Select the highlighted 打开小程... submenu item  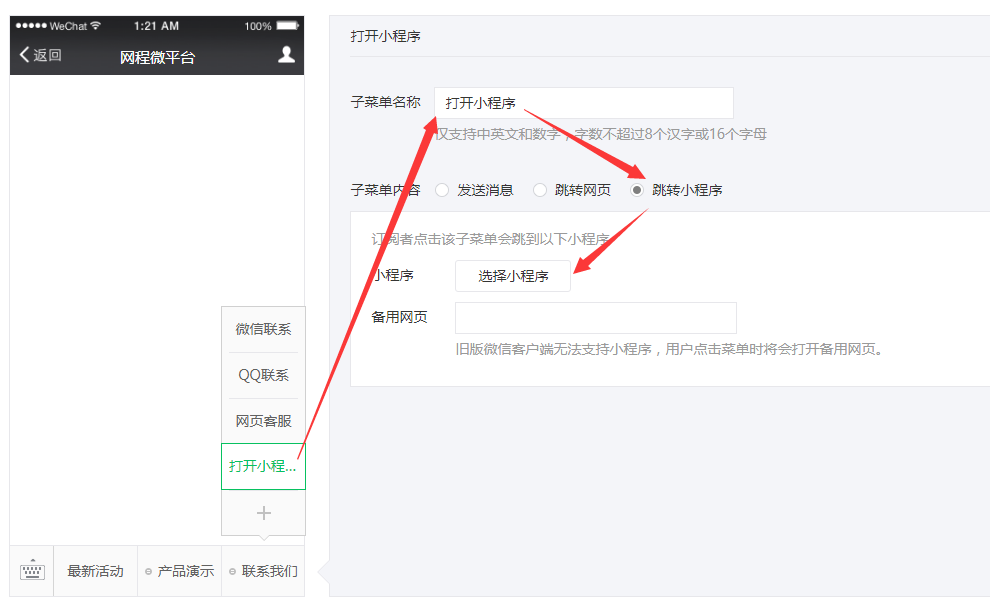(263, 466)
